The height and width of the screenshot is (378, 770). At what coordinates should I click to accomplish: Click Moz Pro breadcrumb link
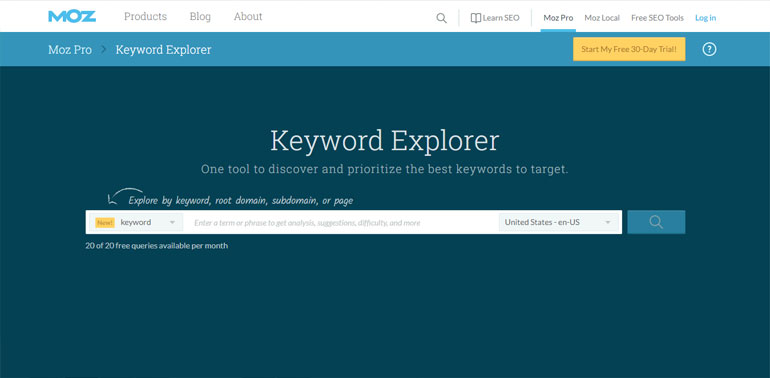point(70,50)
